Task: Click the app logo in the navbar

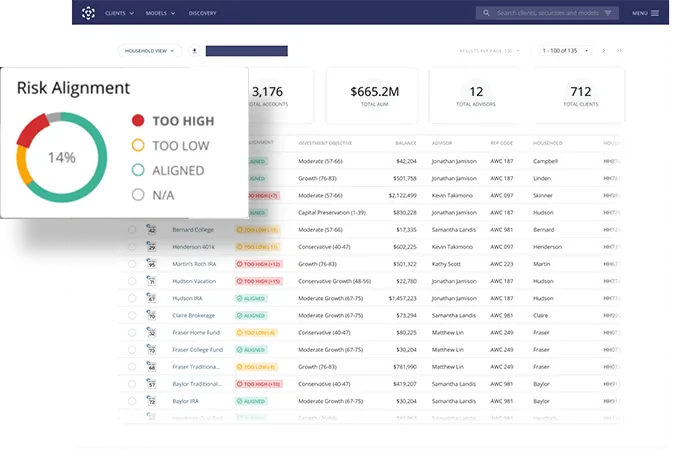Action: point(88,13)
